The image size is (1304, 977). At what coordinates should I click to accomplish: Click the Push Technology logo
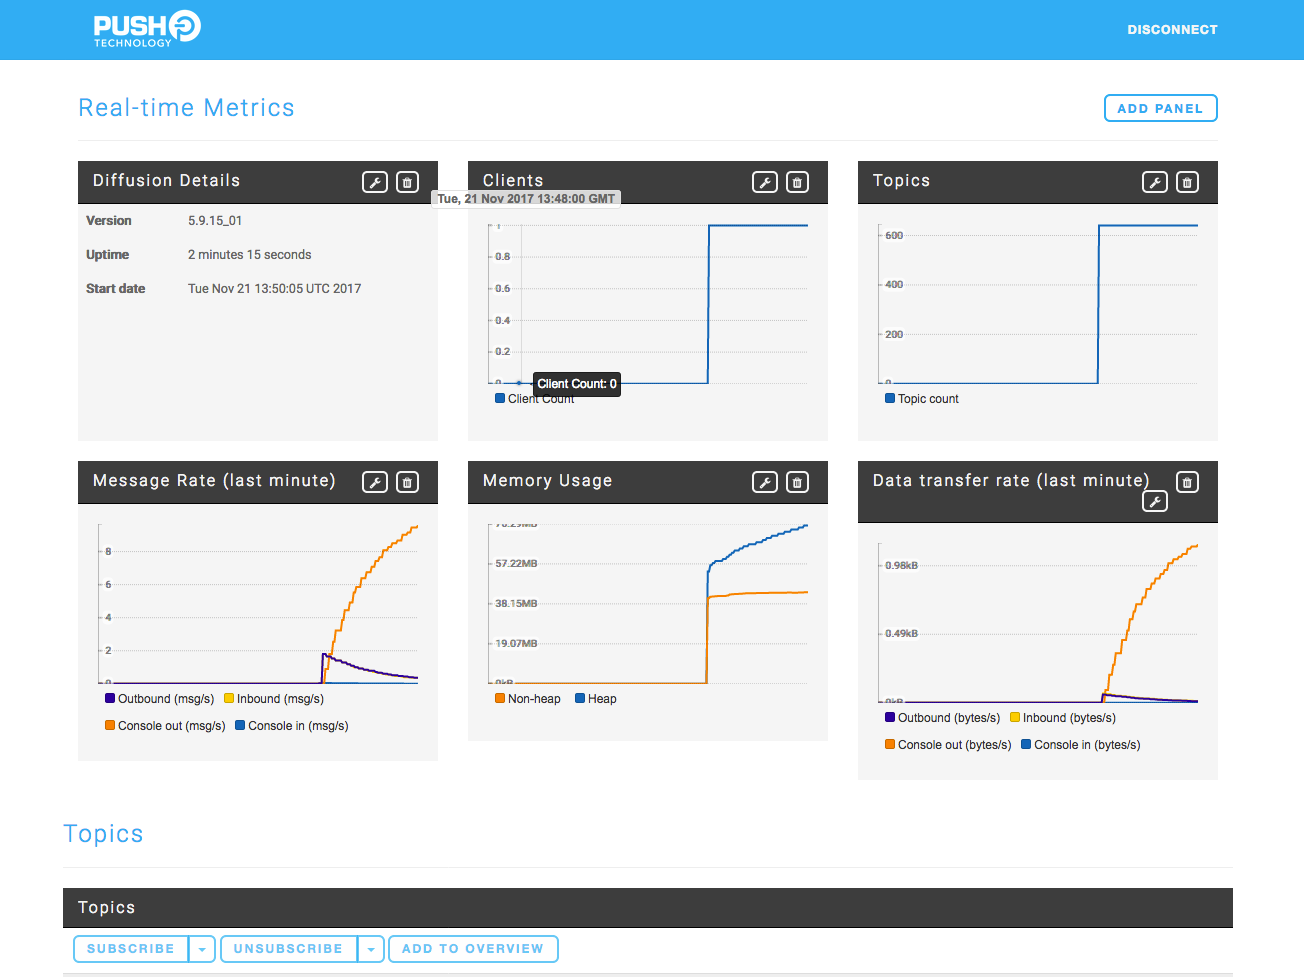pyautogui.click(x=146, y=29)
